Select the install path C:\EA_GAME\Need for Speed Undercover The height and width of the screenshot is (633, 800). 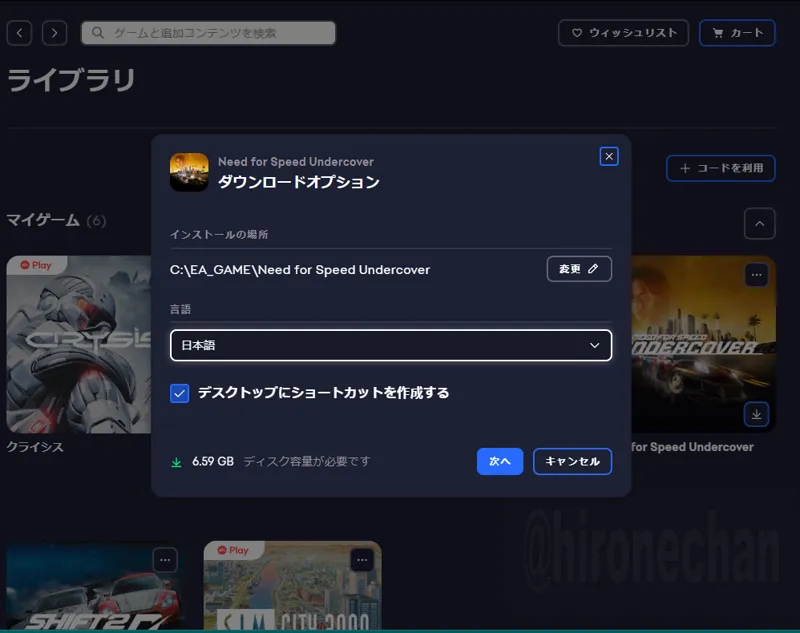[x=300, y=270]
